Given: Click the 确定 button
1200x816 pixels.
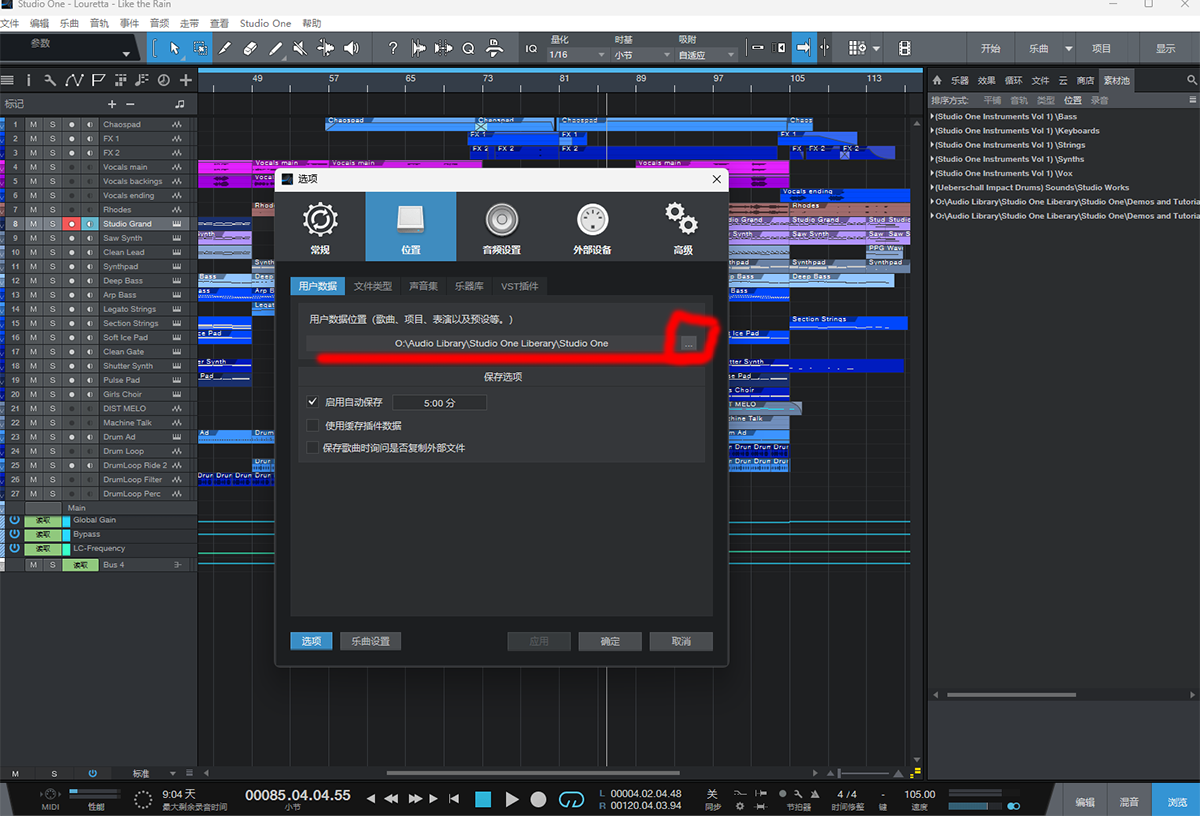Looking at the screenshot, I should (x=610, y=641).
